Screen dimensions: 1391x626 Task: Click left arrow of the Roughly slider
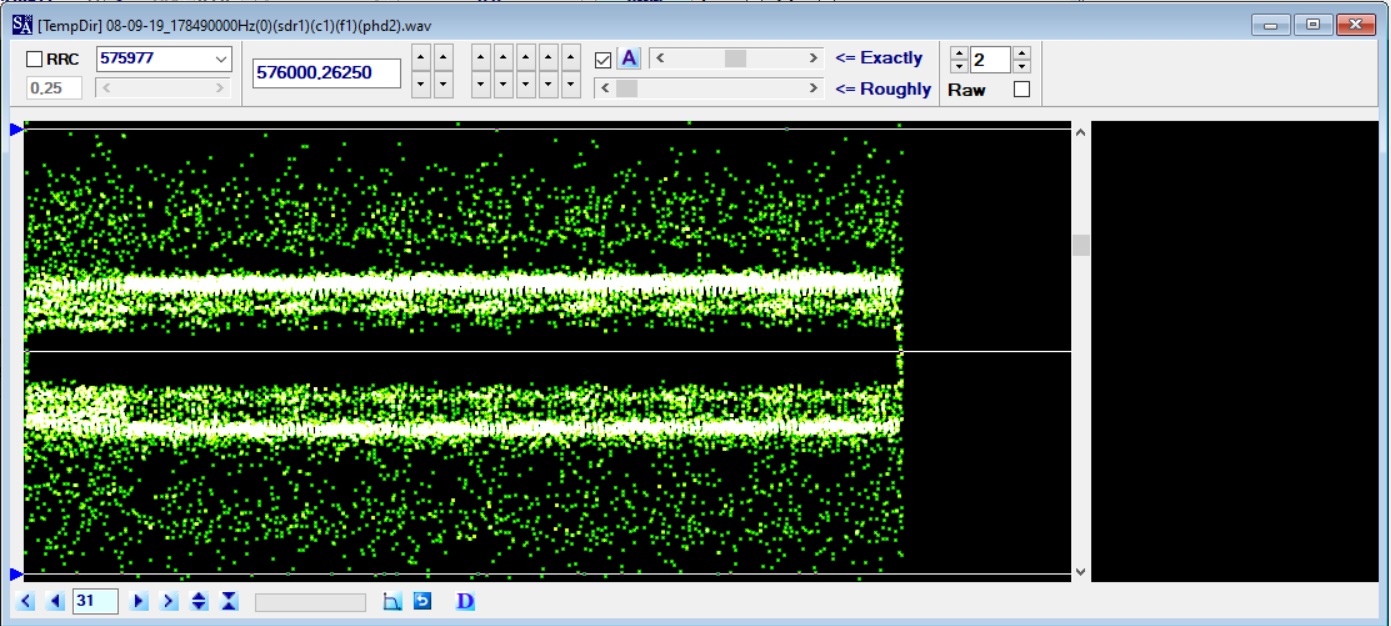point(605,89)
